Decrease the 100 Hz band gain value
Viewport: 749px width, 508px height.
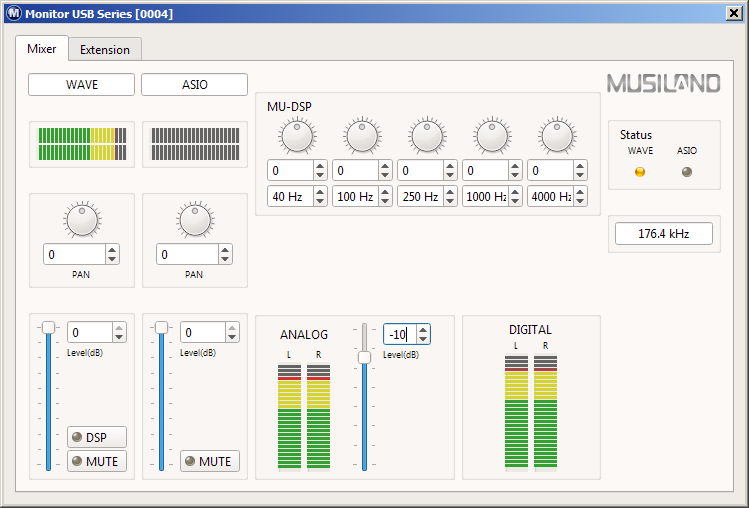tap(385, 175)
